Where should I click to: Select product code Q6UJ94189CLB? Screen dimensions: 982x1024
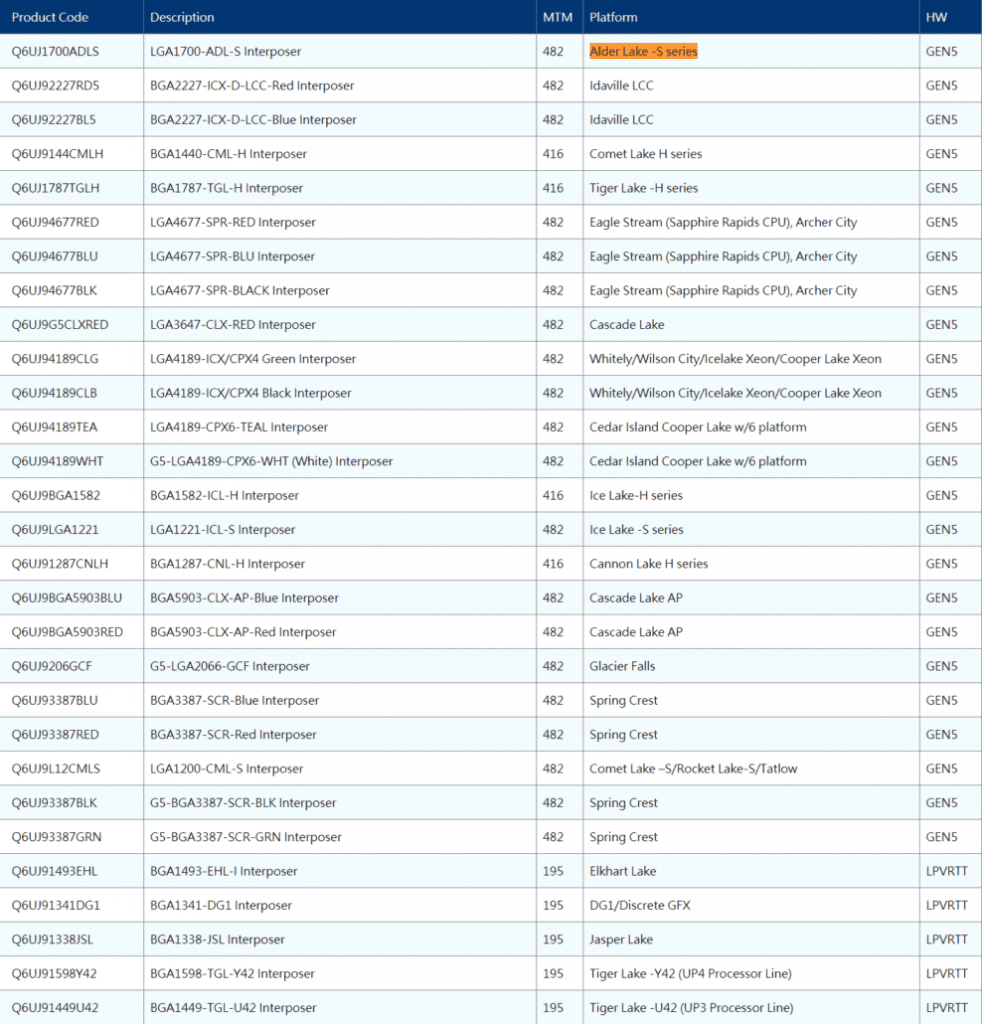[x=54, y=392]
